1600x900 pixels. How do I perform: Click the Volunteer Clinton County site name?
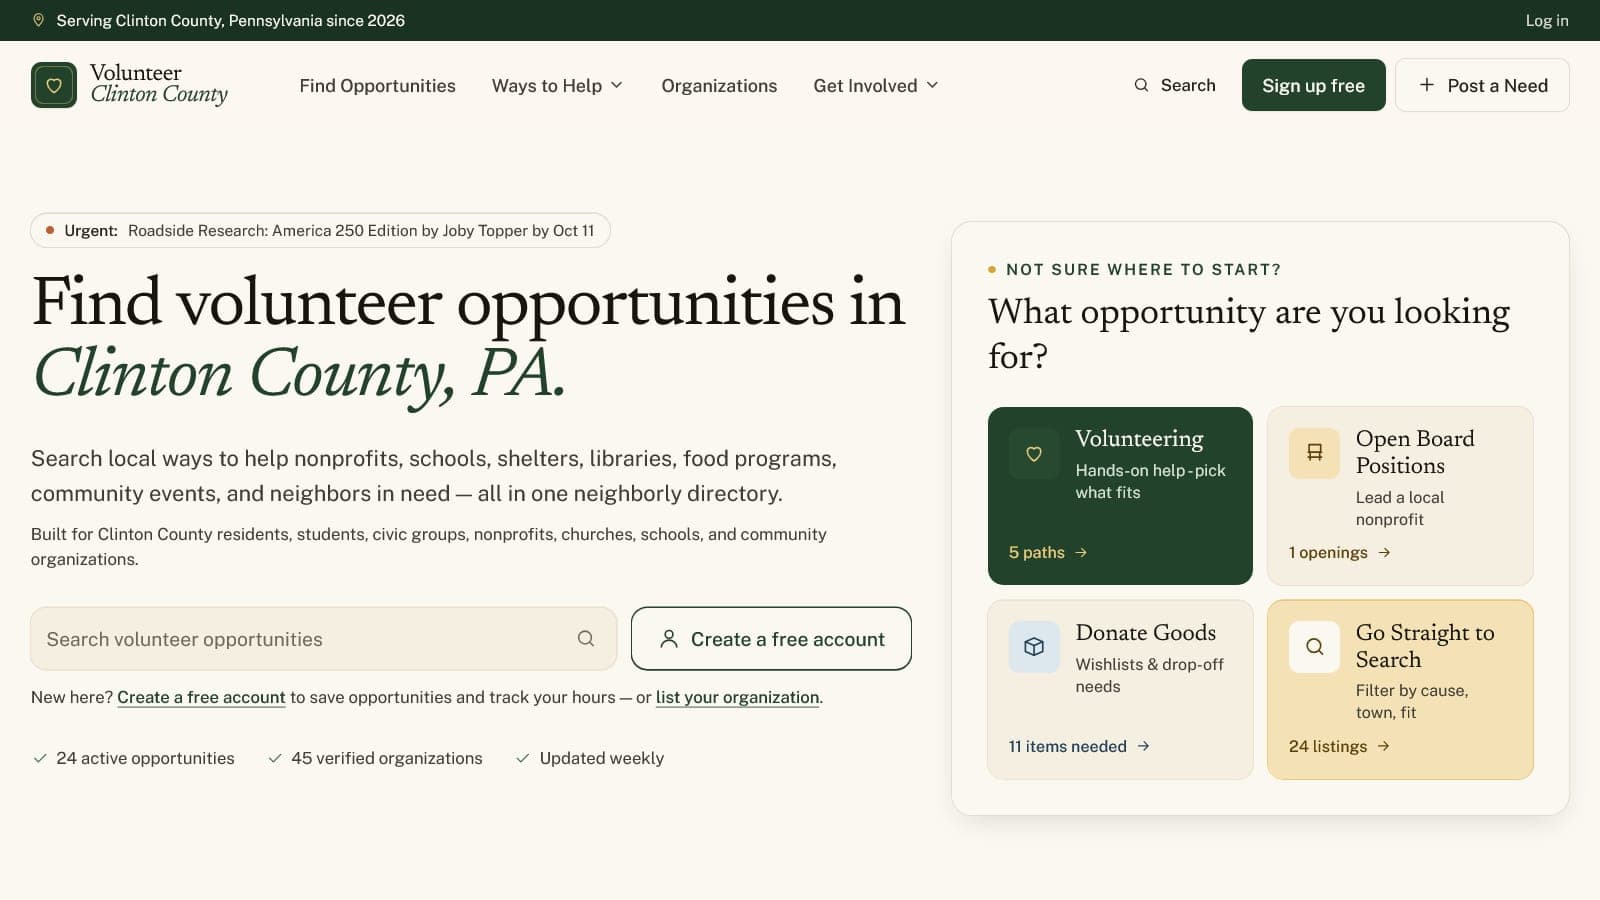(158, 84)
